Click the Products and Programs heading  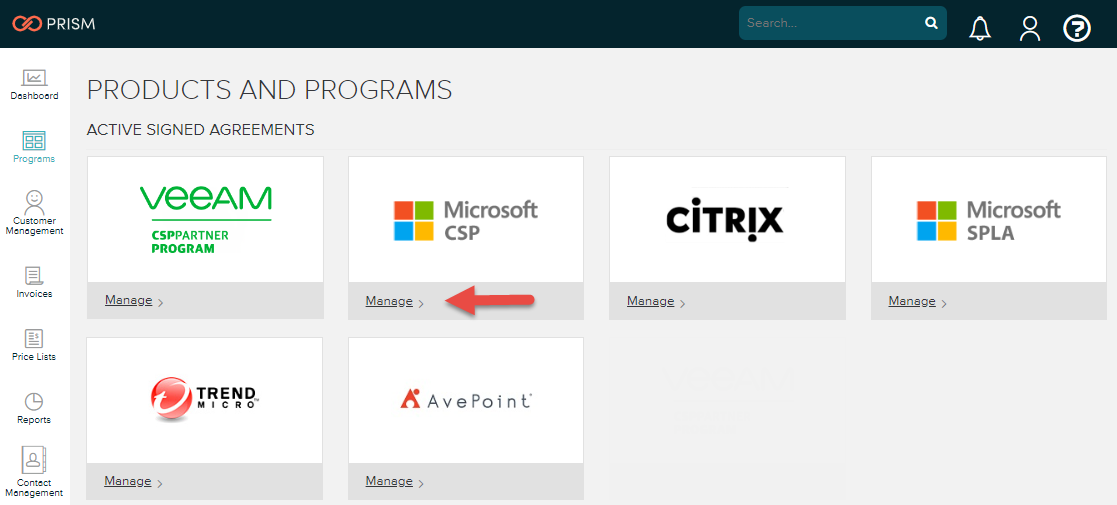269,90
